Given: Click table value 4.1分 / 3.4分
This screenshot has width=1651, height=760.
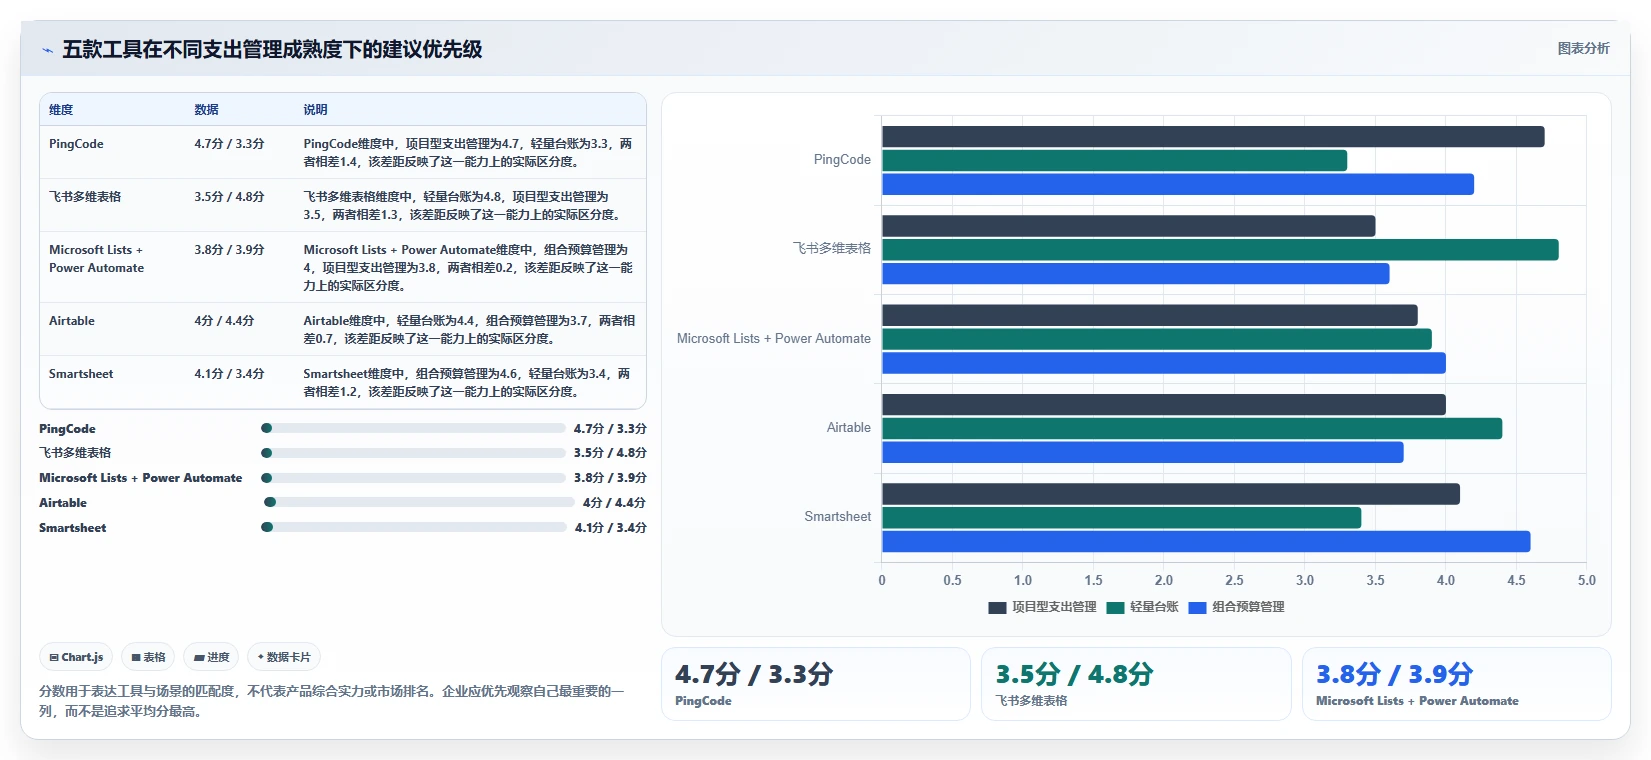Looking at the screenshot, I should (x=229, y=374).
